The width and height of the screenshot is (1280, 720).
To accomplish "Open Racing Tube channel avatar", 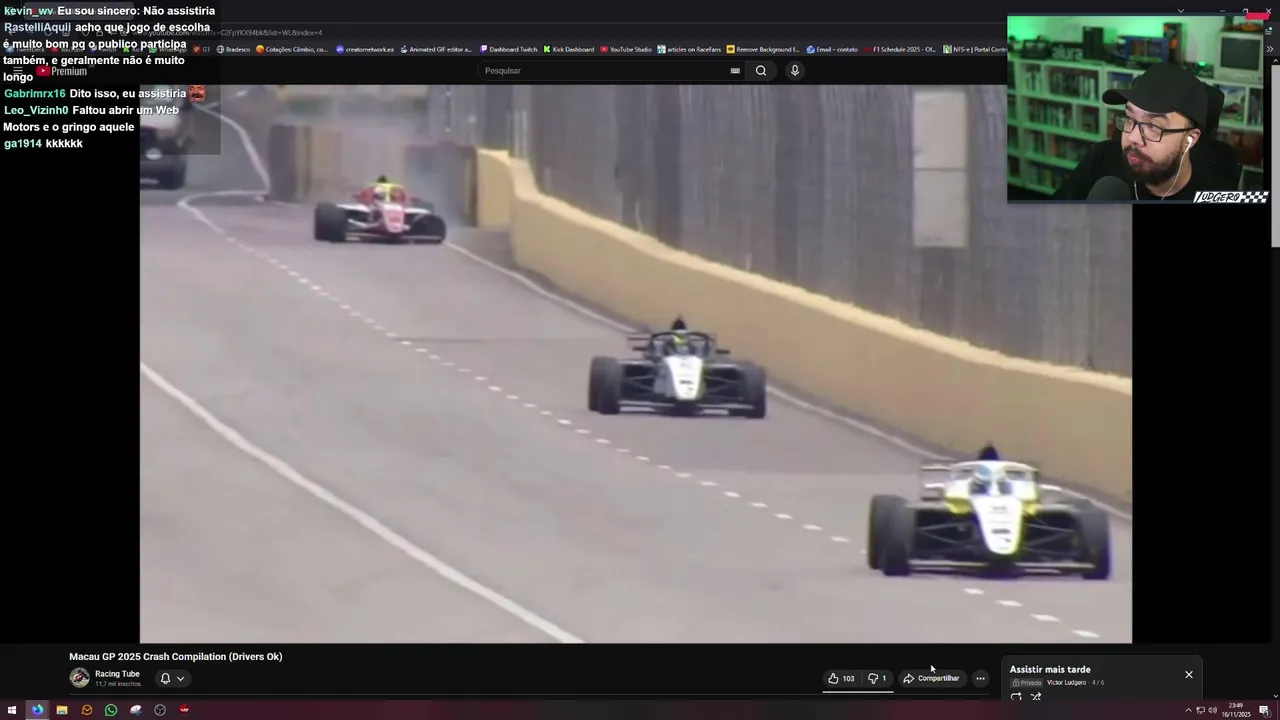I will [x=79, y=678].
